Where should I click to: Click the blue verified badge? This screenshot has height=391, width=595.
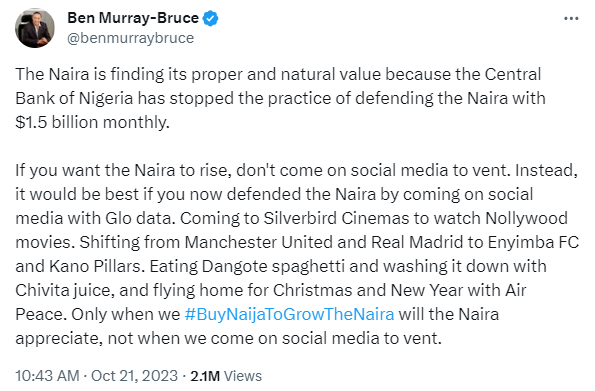[210, 18]
